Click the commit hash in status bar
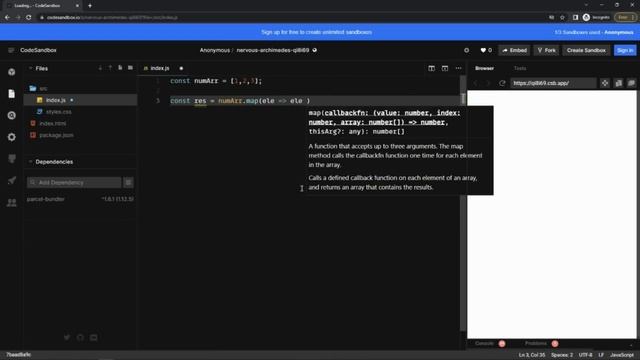 coord(18,355)
